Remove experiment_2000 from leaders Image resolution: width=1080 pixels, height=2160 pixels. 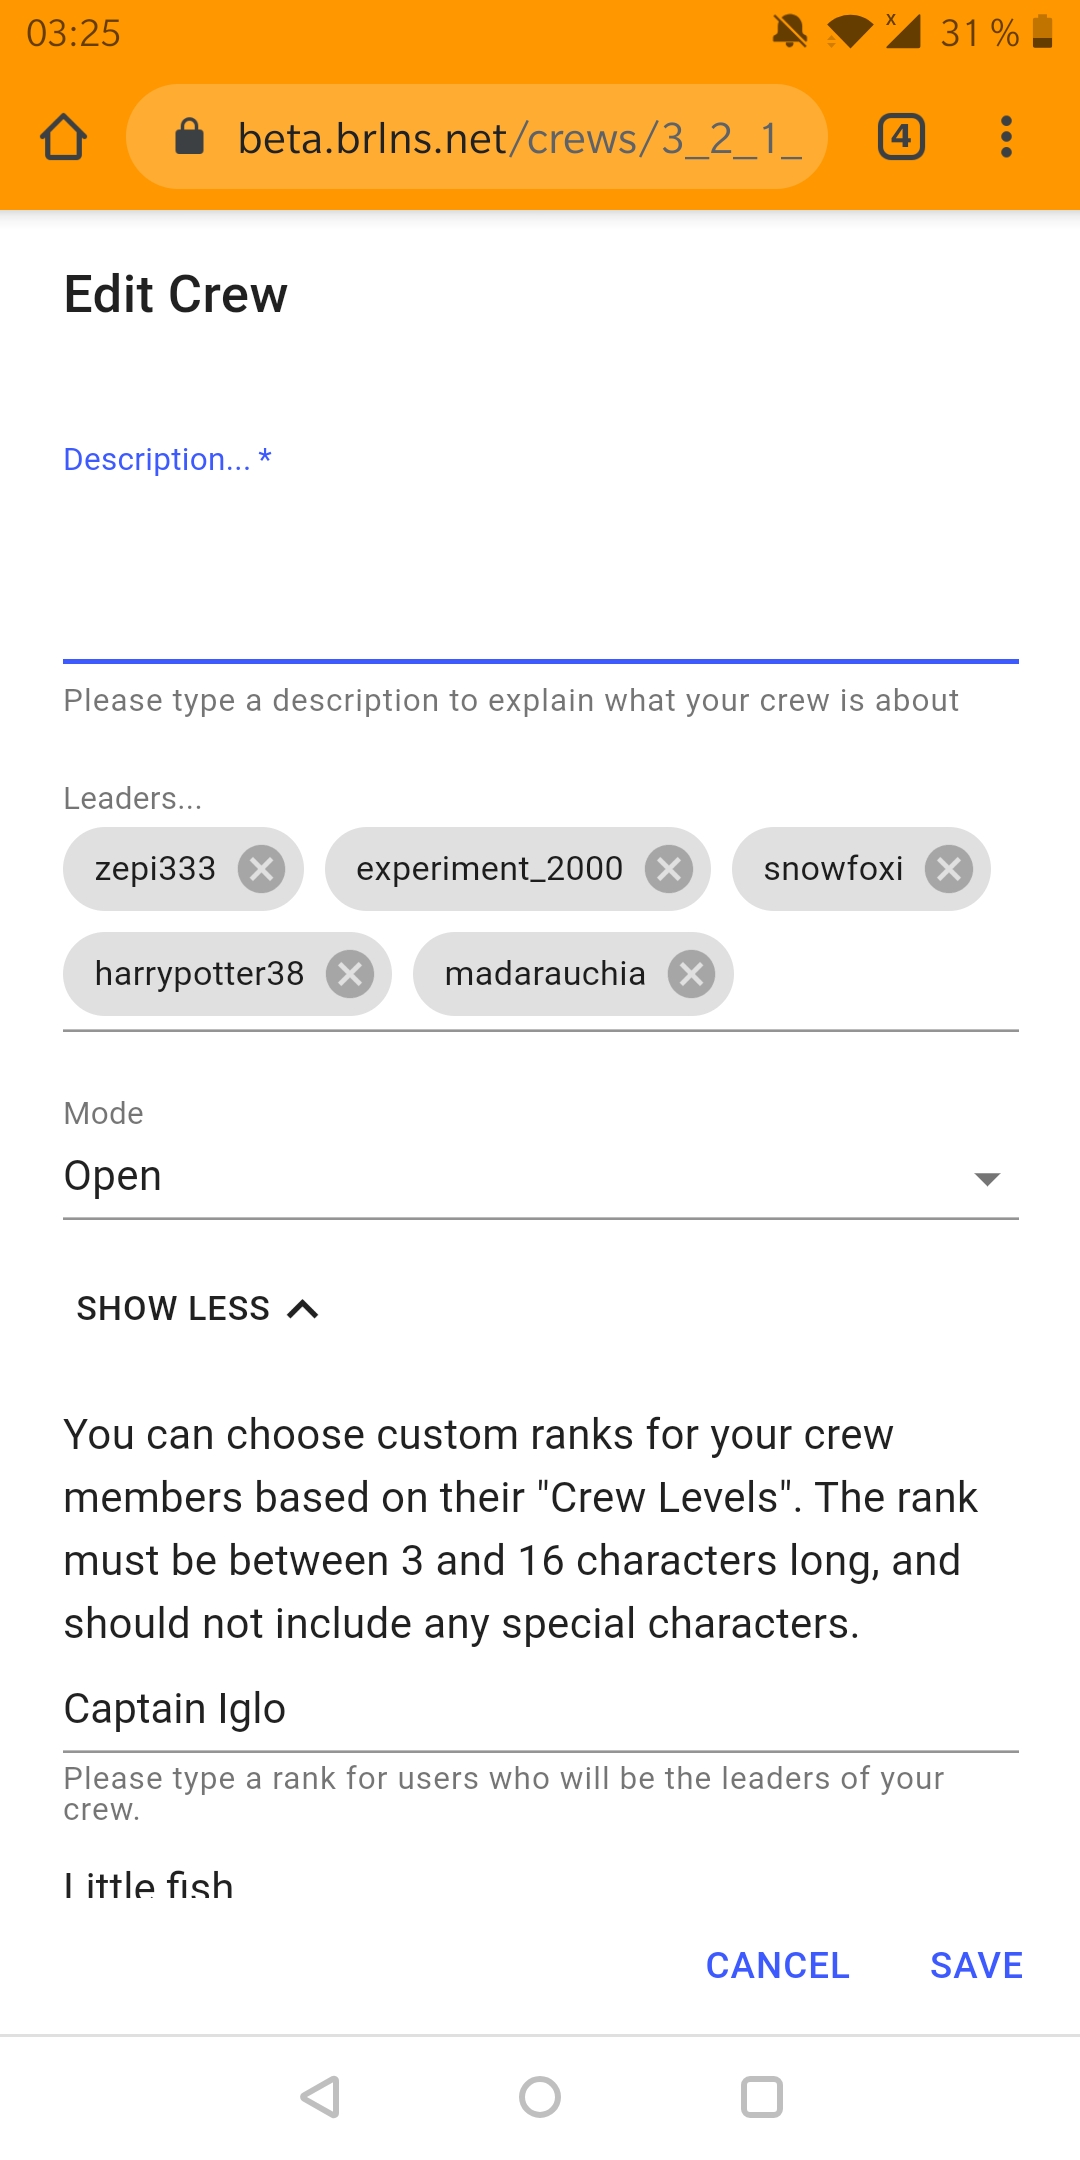[669, 869]
